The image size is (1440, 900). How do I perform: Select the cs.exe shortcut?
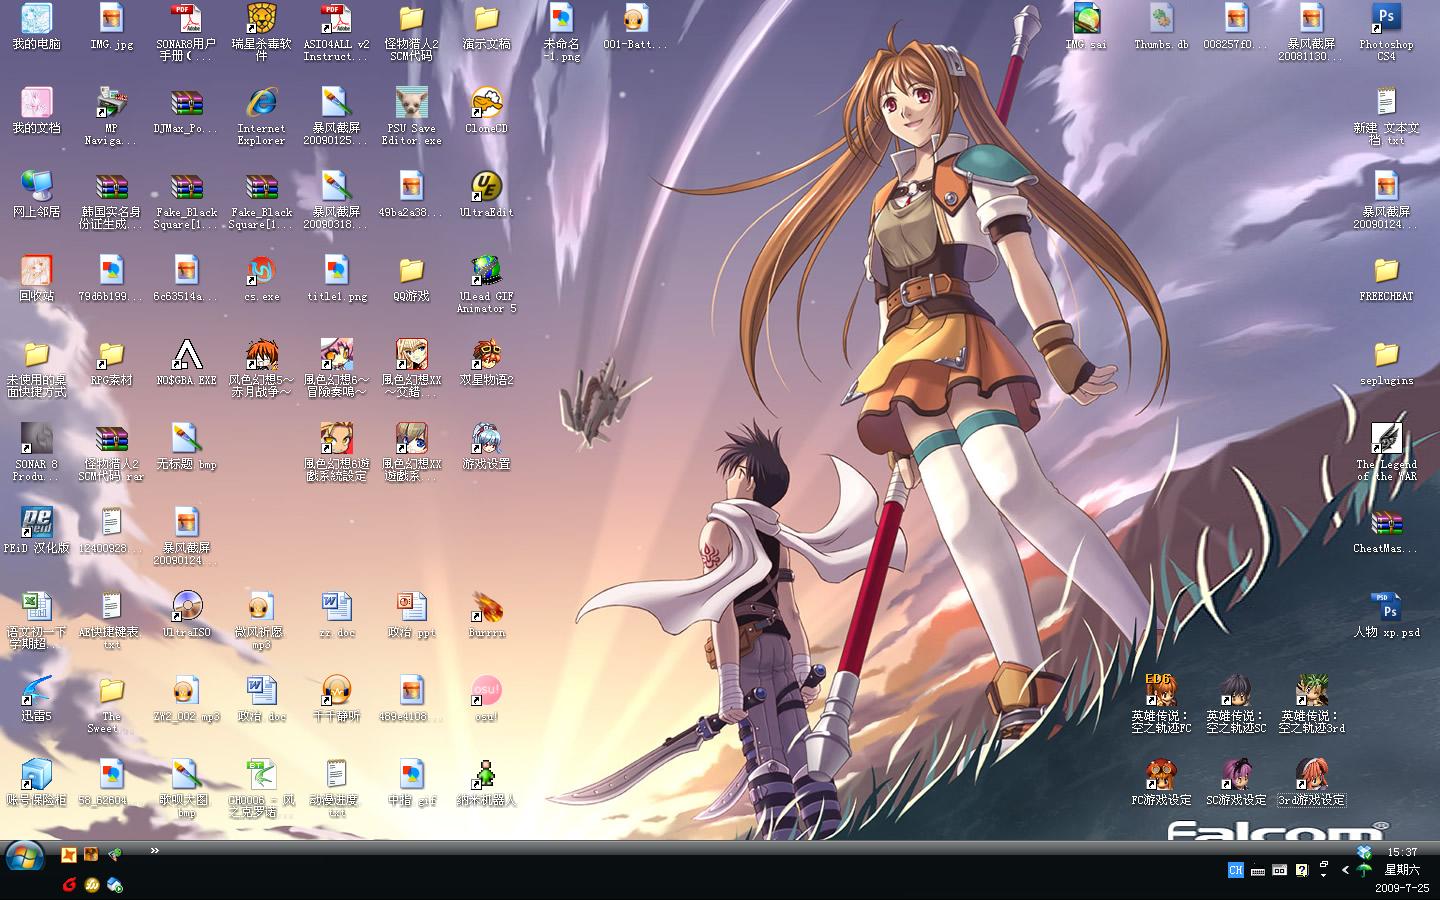pyautogui.click(x=261, y=279)
